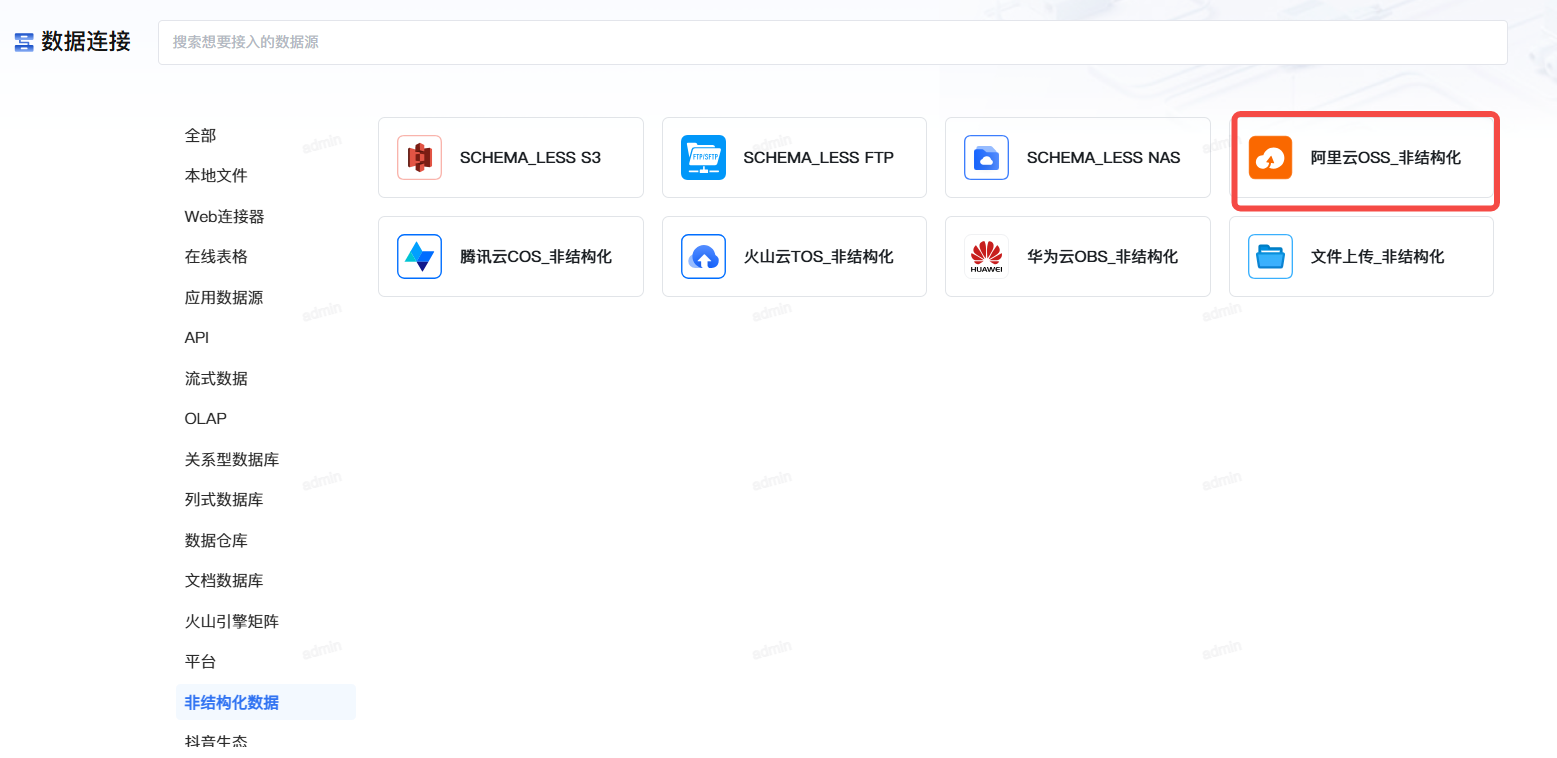1557x758 pixels.
Task: Select the 腾讯云COS_非结构化 card label
Action: (x=536, y=256)
